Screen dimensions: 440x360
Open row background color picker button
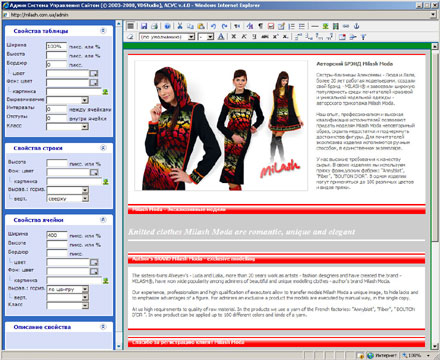(x=94, y=172)
